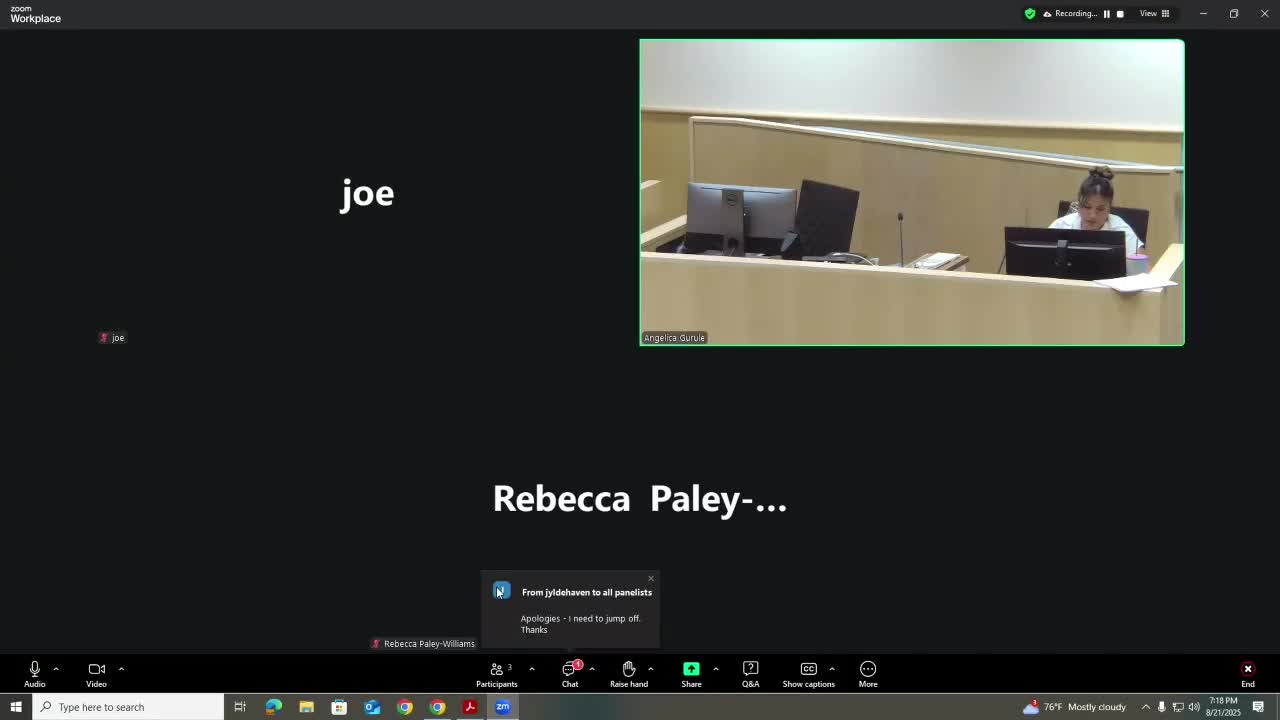Open the weather widget showing 76°F

(x=1073, y=707)
